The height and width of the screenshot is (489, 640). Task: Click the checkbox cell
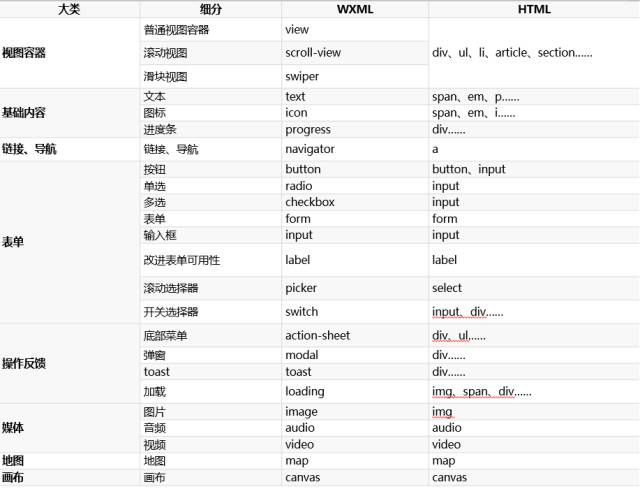tap(355, 202)
